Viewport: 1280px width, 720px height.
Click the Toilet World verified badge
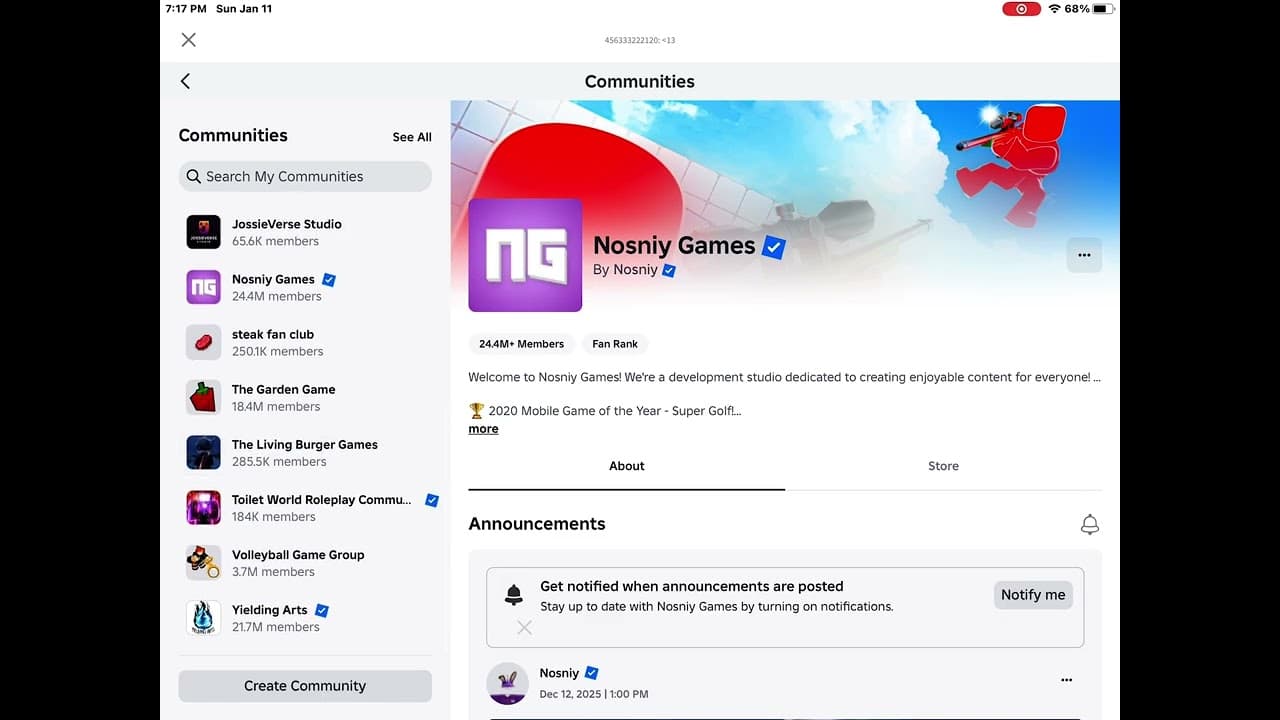(x=432, y=500)
